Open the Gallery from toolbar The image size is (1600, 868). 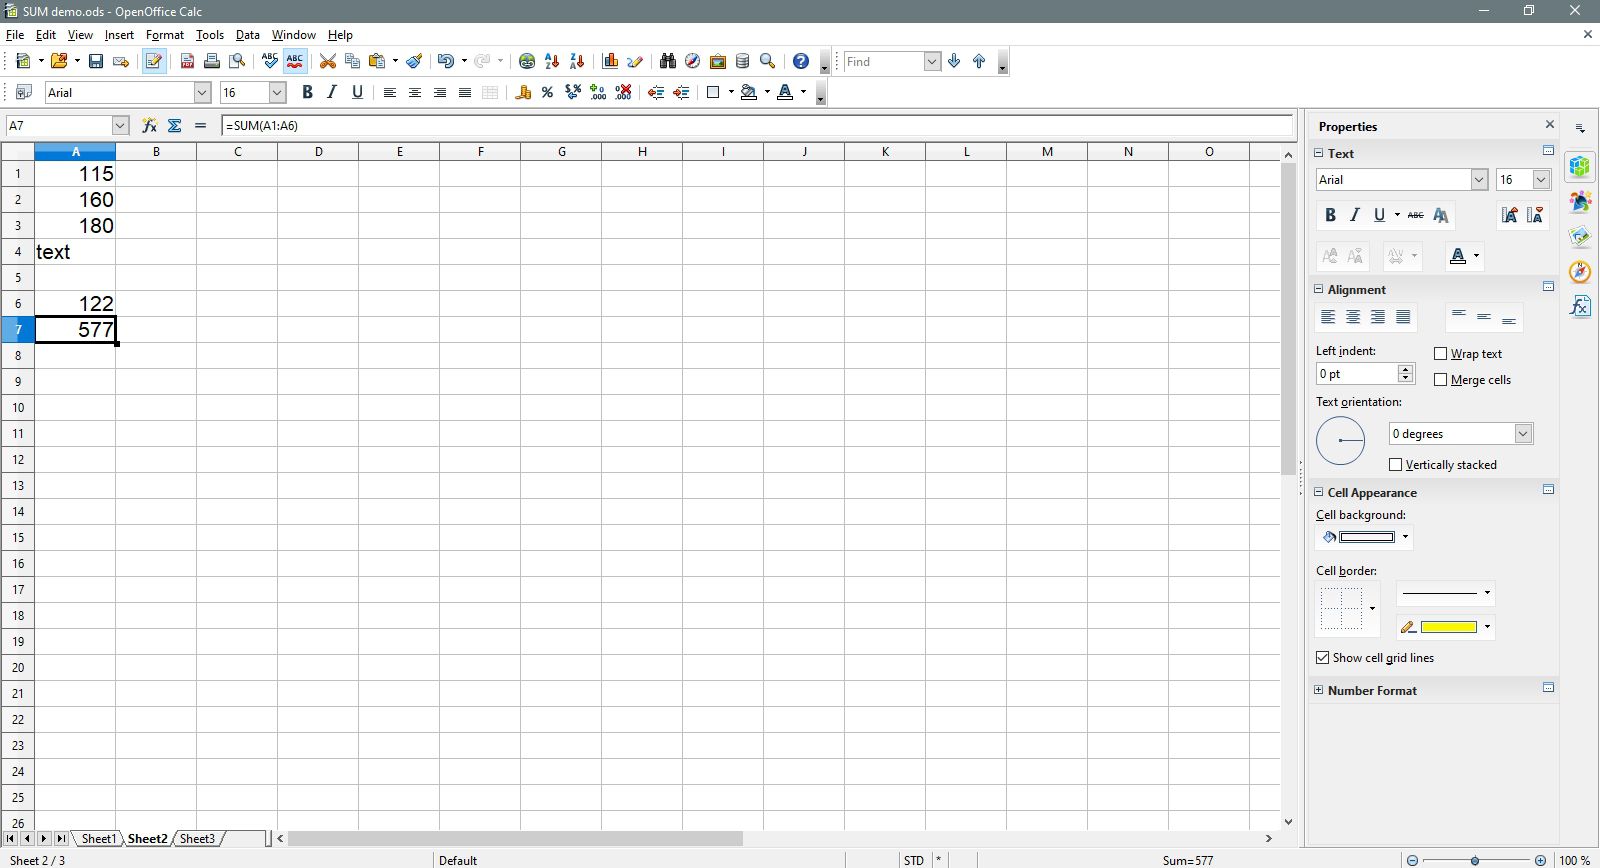click(x=717, y=62)
